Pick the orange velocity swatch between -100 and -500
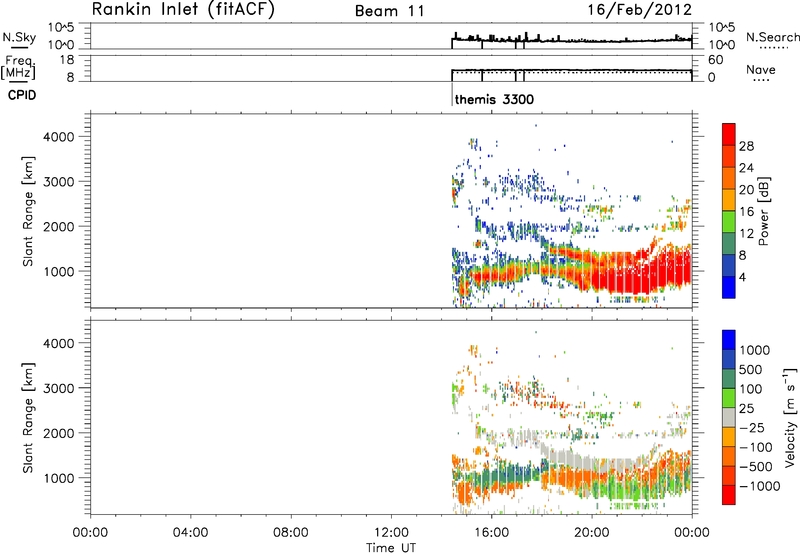The image size is (800, 554). pyautogui.click(x=729, y=456)
